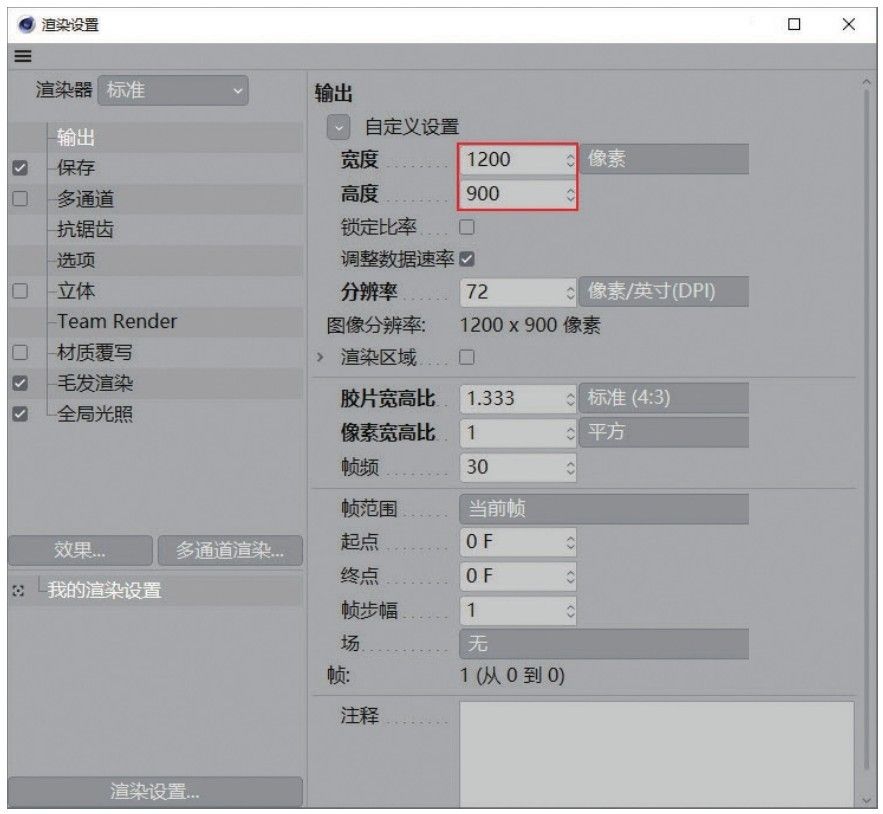This screenshot has height=814, width=883.
Task: Select the 立体 settings item
Action: coord(76,291)
